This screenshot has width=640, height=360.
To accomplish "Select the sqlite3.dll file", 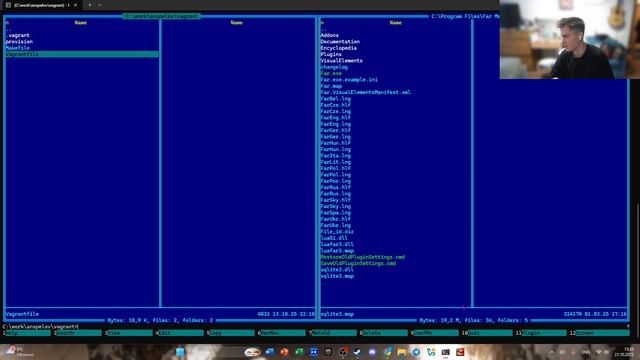I will coord(337,269).
